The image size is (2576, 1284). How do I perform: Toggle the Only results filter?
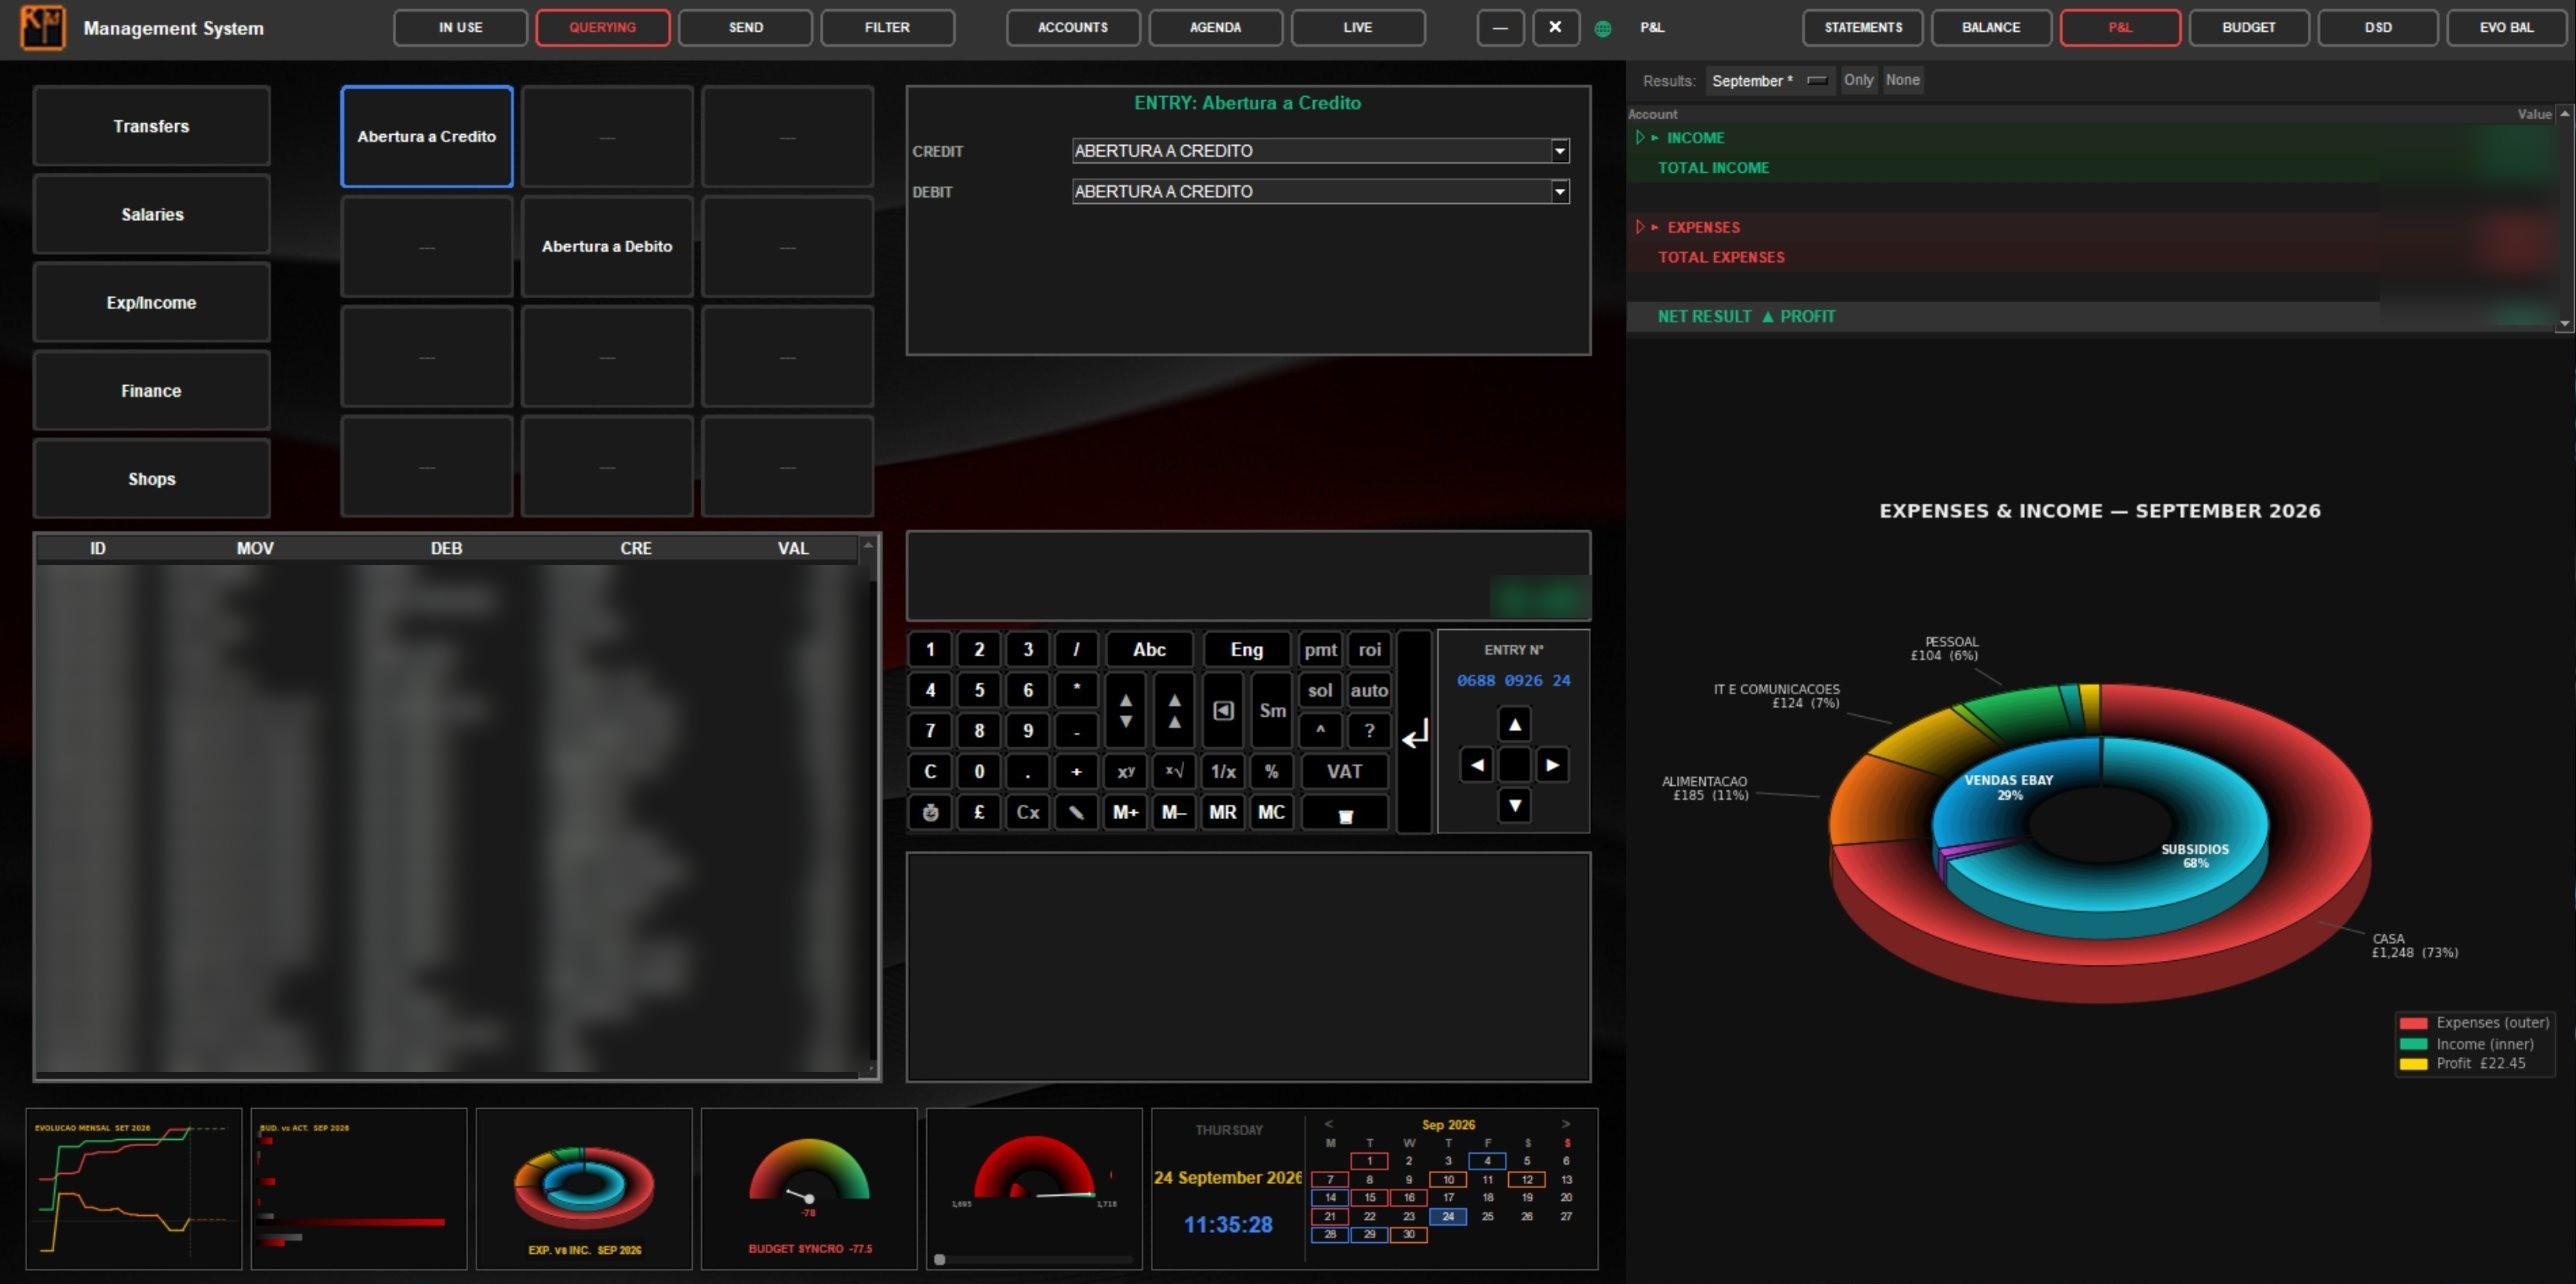click(x=1858, y=80)
